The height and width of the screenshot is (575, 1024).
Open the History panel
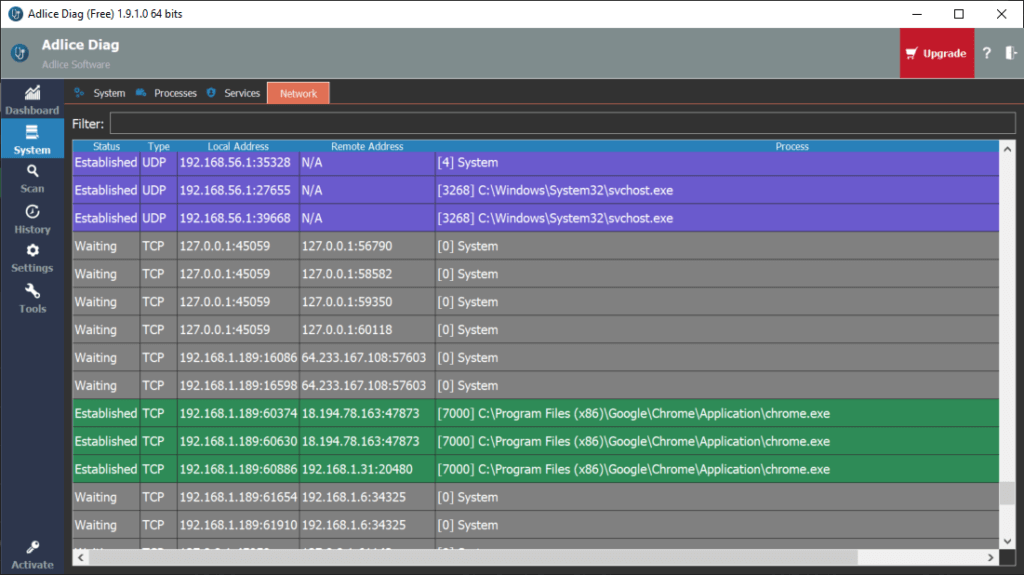click(32, 219)
